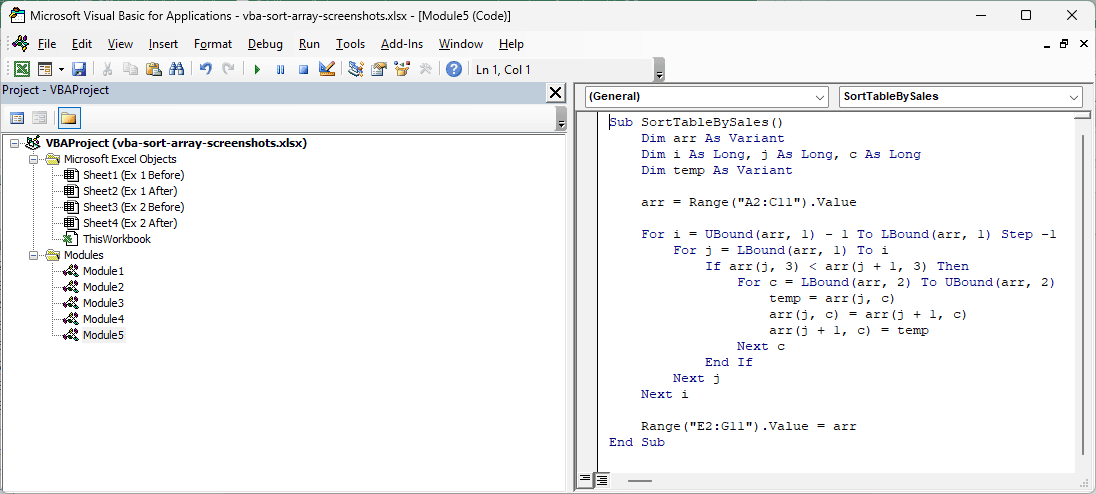Open the Object Browser icon
This screenshot has width=1096, height=494.
click(401, 69)
